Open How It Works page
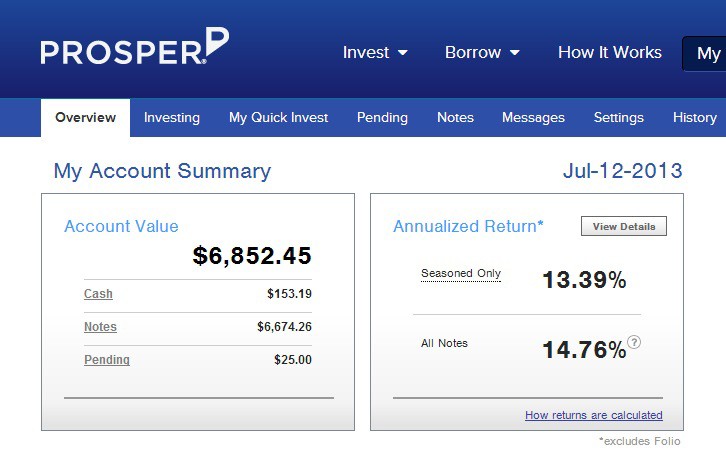This screenshot has height=459, width=726. pos(609,52)
